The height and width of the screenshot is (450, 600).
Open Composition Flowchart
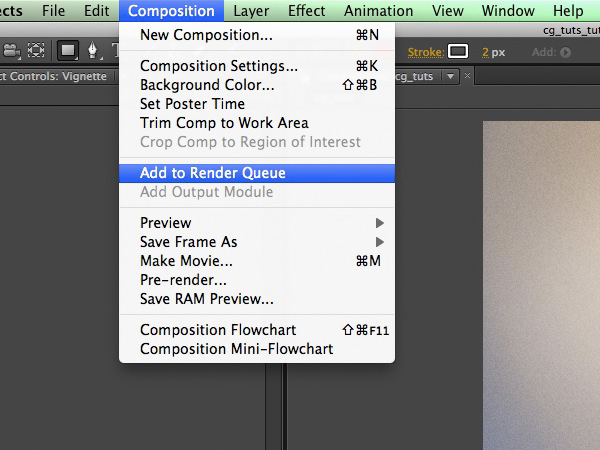257,330
